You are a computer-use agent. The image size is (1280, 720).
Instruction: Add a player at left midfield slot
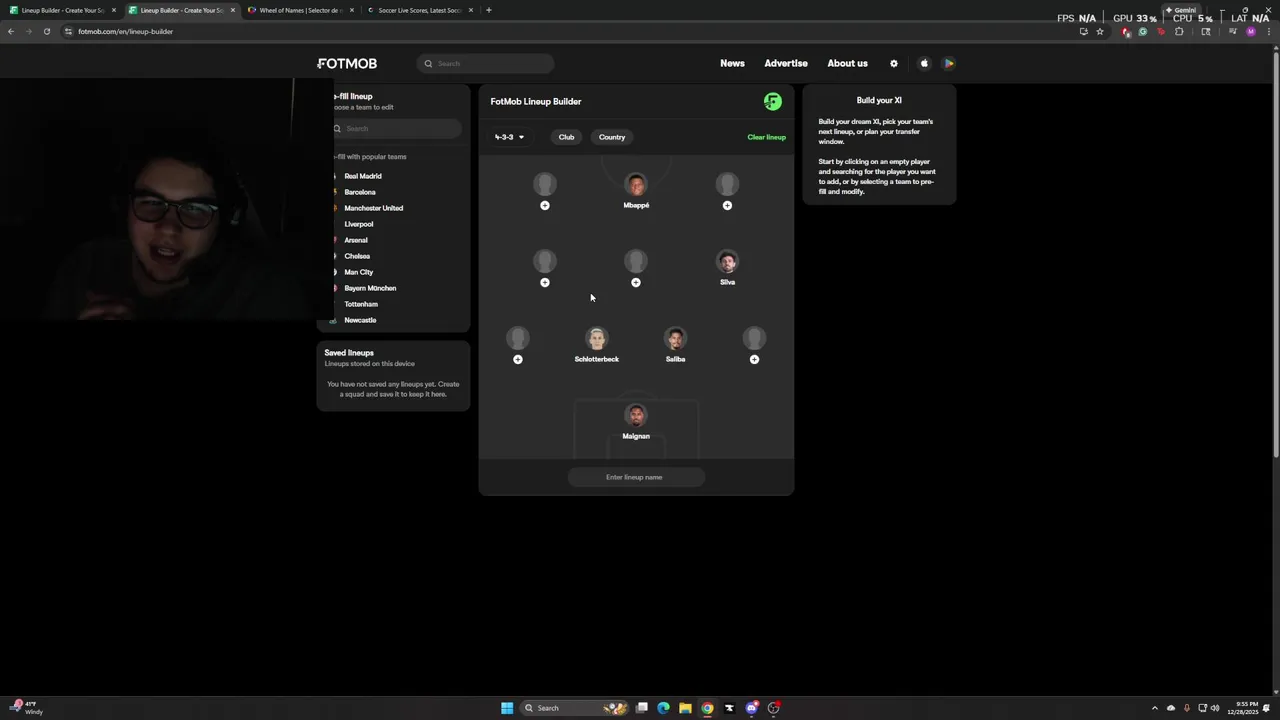click(545, 282)
